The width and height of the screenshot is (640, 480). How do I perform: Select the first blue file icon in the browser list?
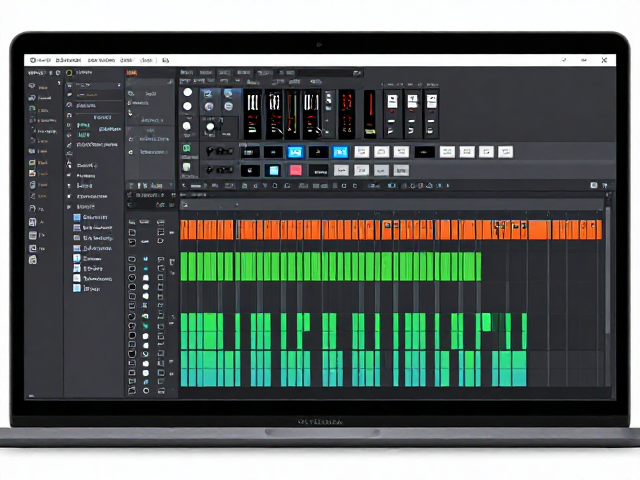coord(77,217)
